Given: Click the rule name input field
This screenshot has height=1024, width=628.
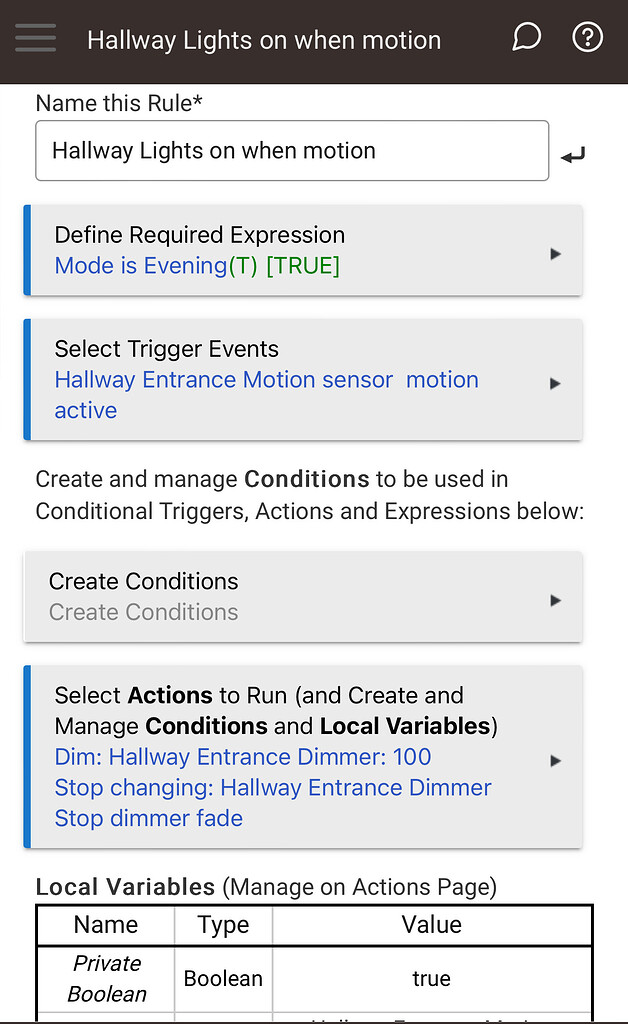Looking at the screenshot, I should click(x=291, y=151).
